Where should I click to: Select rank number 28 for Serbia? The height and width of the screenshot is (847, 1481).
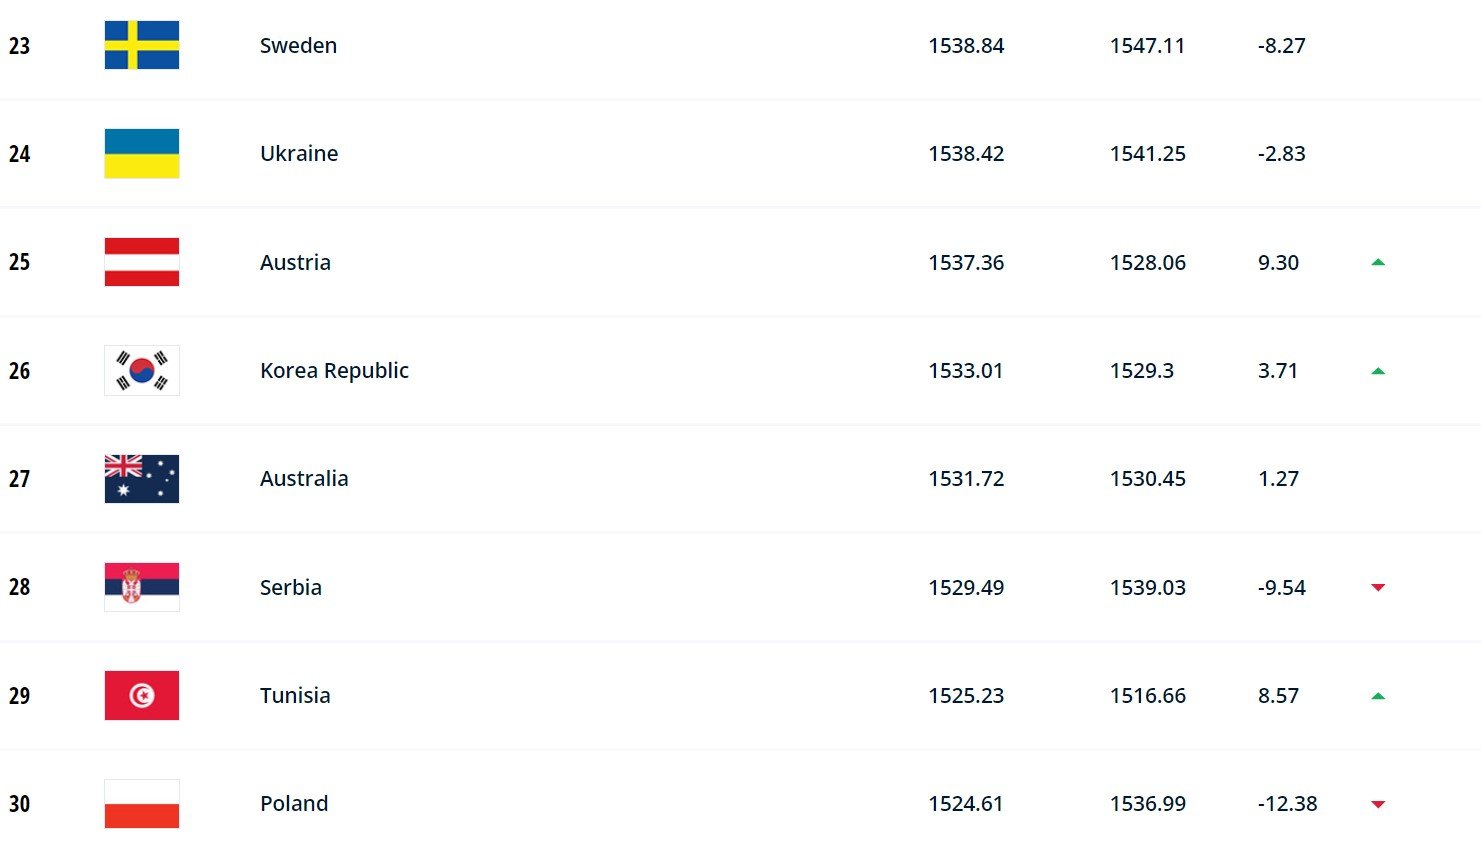19,587
